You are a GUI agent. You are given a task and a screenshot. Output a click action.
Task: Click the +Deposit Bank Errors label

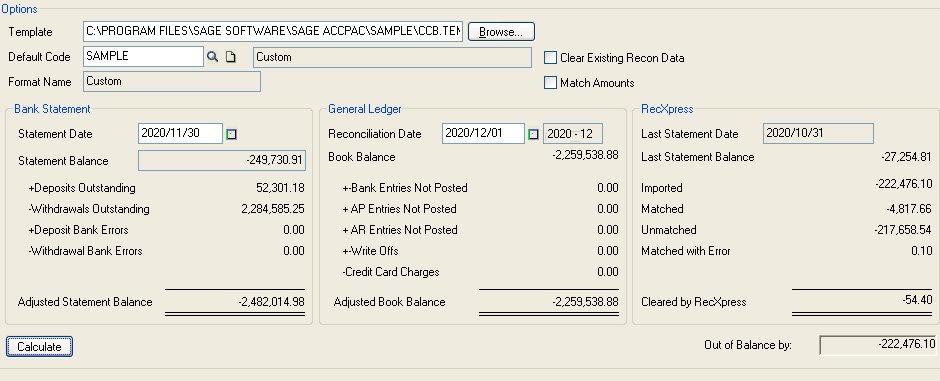(78, 230)
